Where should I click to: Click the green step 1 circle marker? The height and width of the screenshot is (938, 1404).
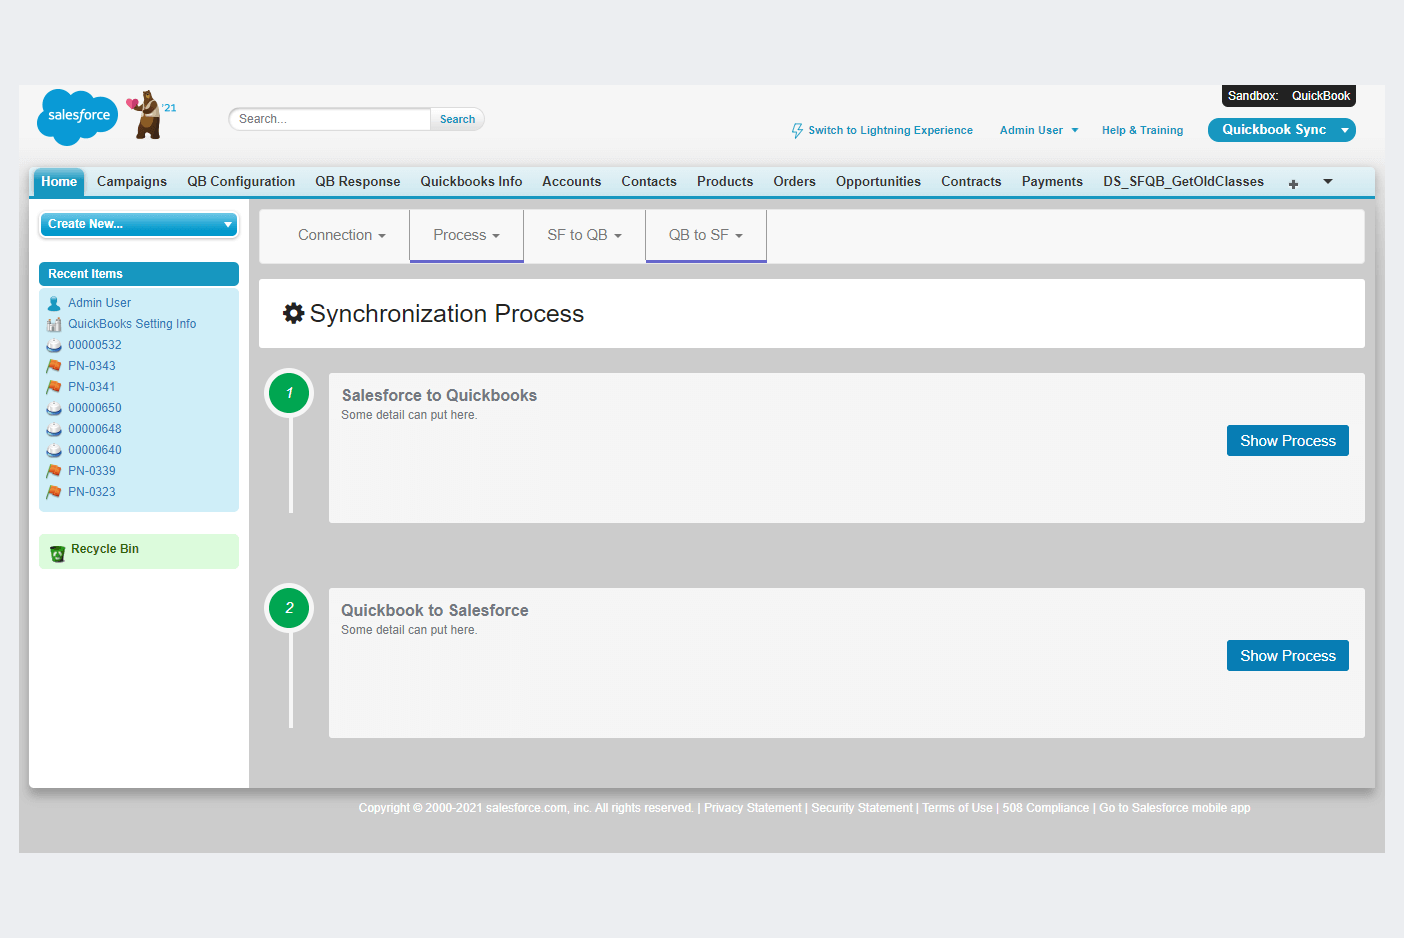click(x=290, y=393)
